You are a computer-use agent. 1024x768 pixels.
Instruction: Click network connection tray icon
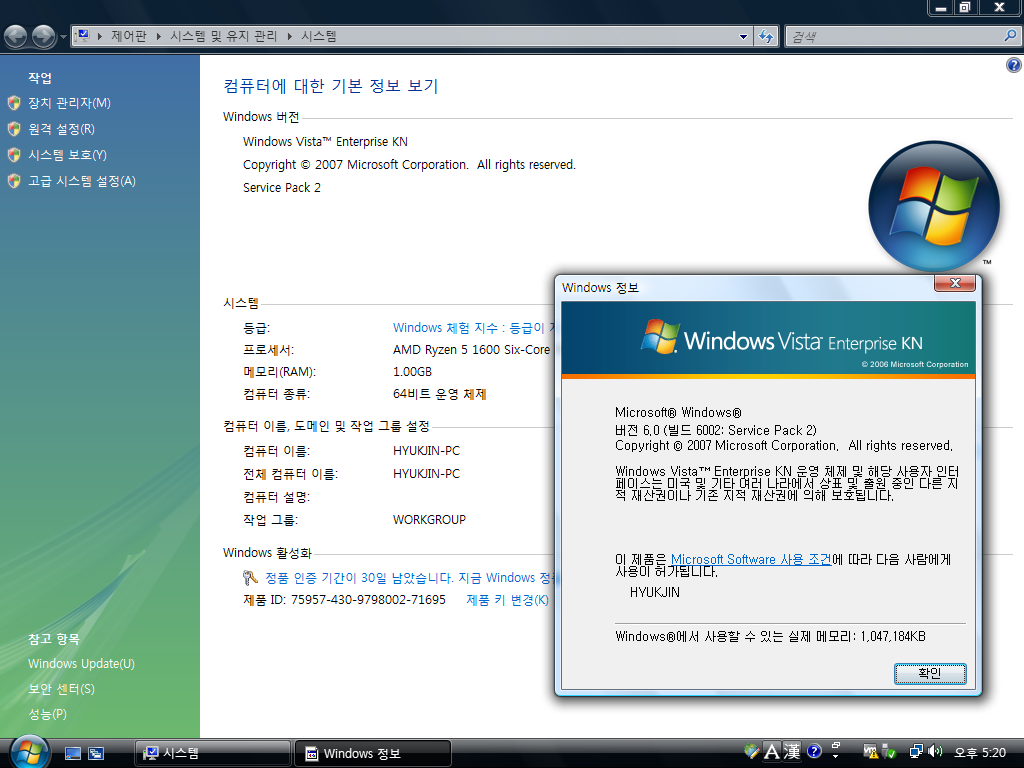pyautogui.click(x=917, y=752)
